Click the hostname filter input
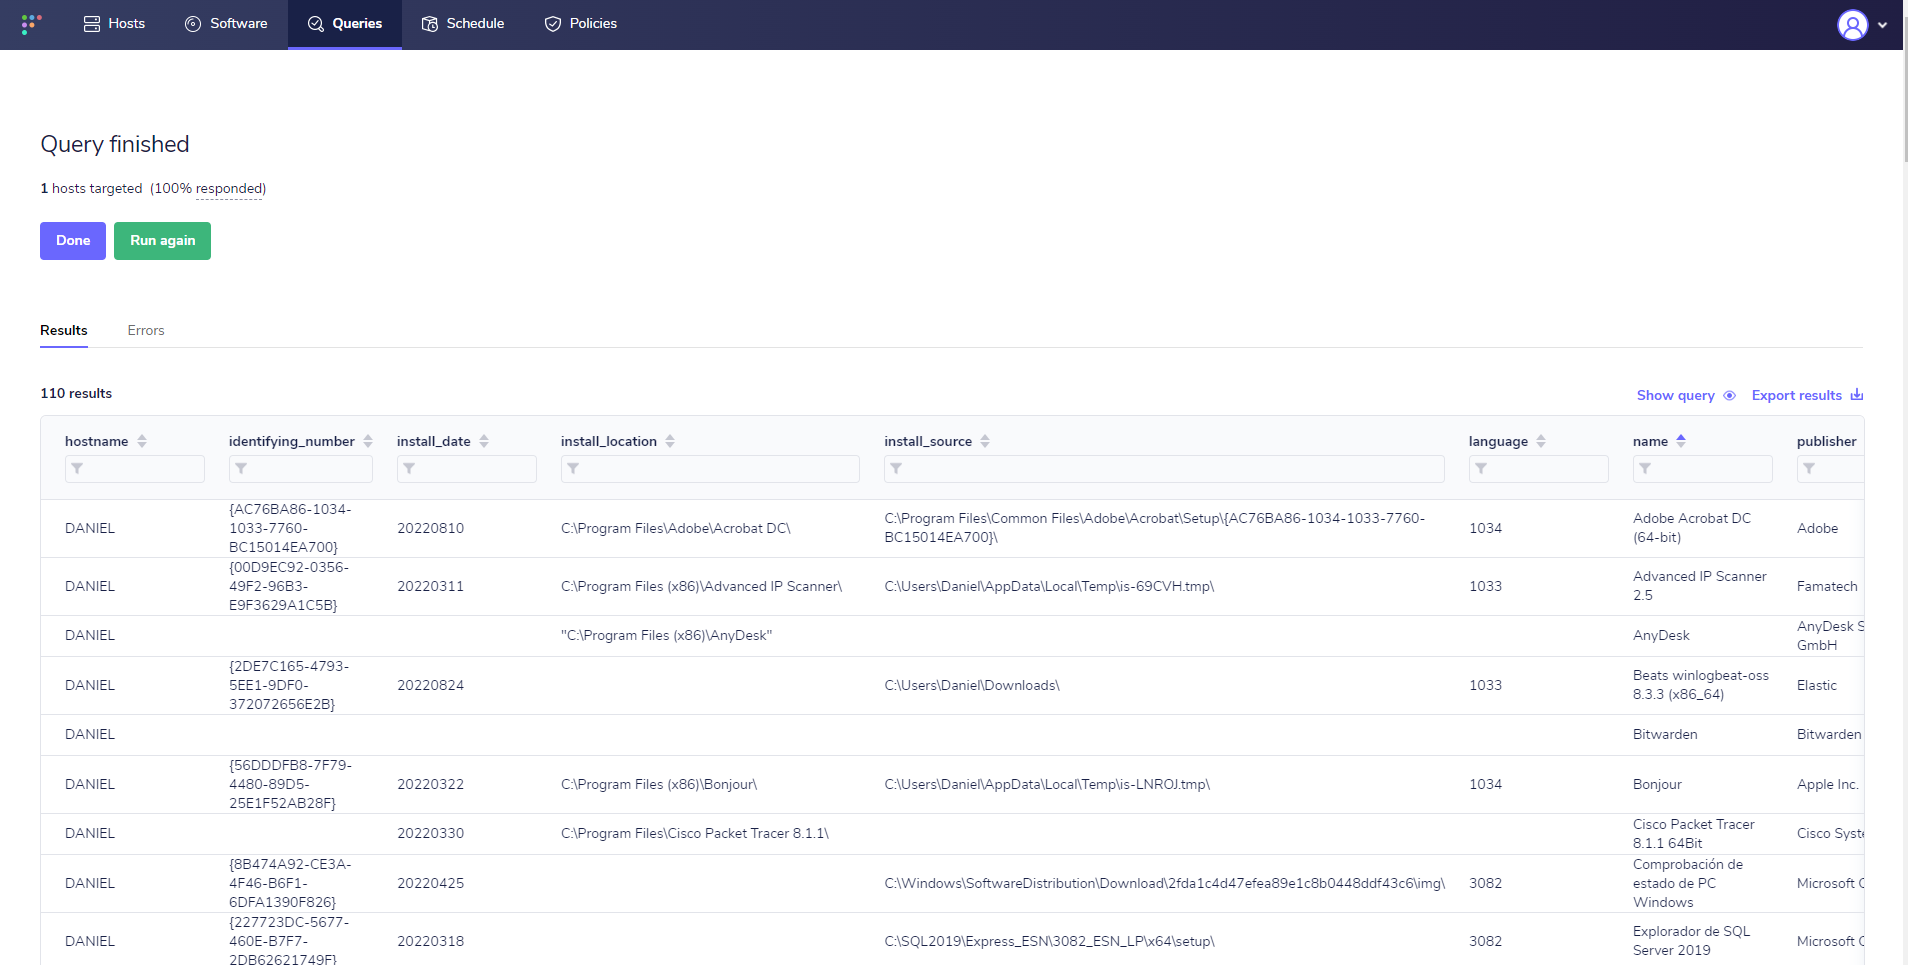This screenshot has width=1908, height=965. 135,468
